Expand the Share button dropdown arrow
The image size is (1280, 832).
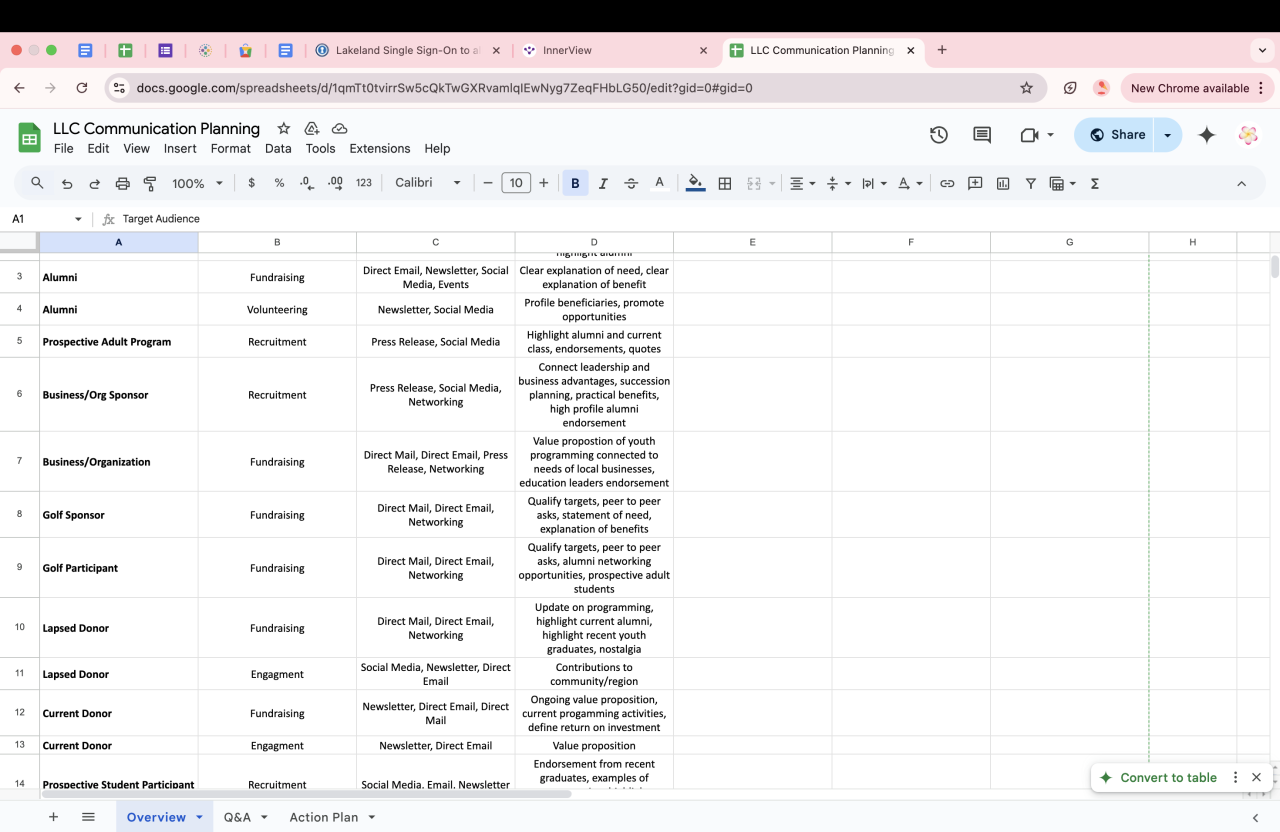pos(1167,135)
